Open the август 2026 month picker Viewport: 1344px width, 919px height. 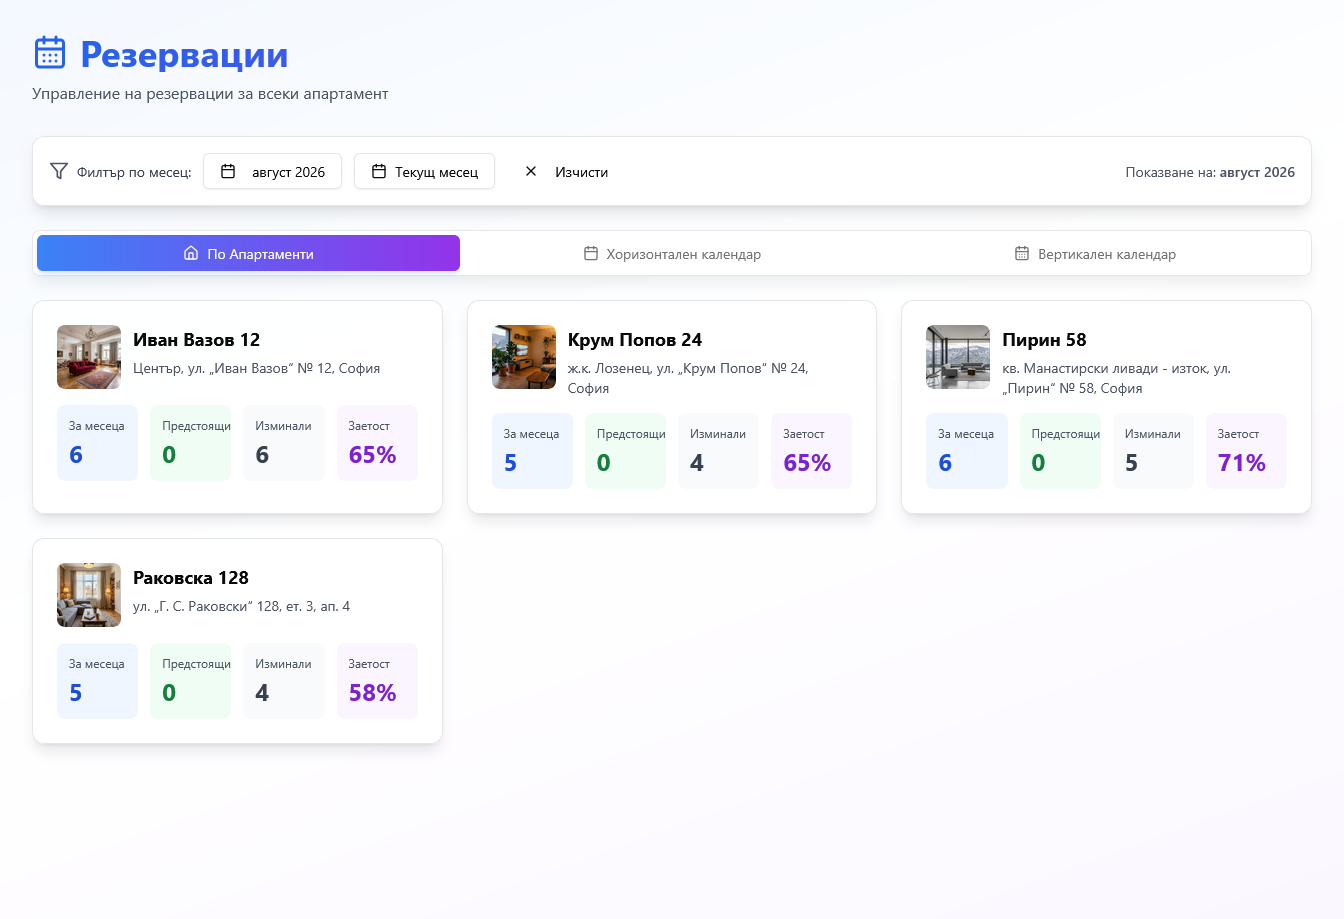(272, 171)
